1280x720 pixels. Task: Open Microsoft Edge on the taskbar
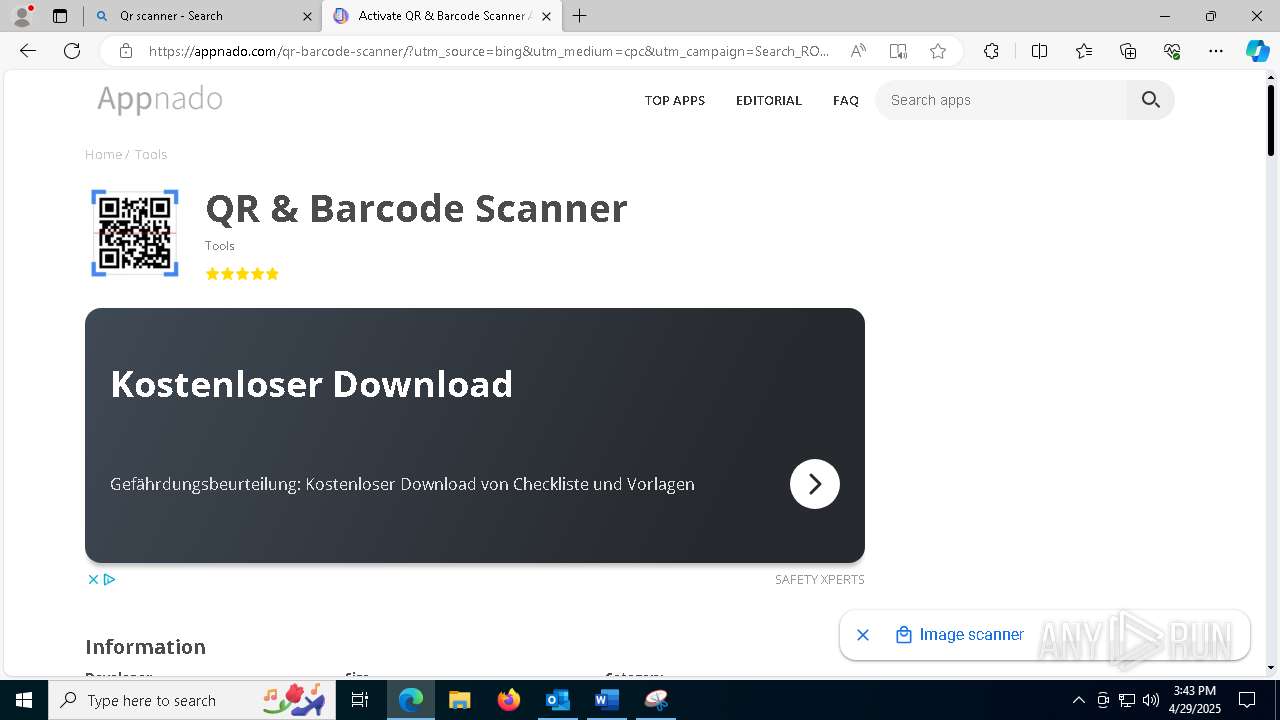[x=411, y=700]
